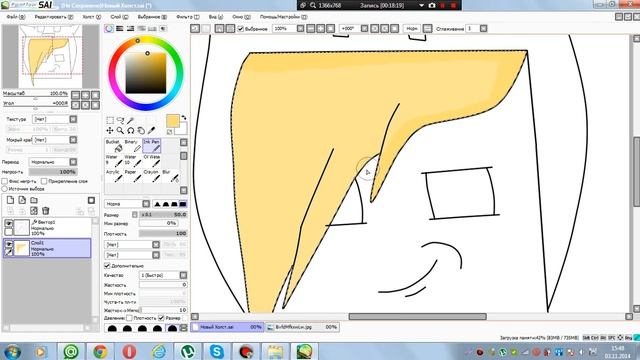Choose the rectangular selection tool
This screenshot has width=640, height=360.
(110, 120)
